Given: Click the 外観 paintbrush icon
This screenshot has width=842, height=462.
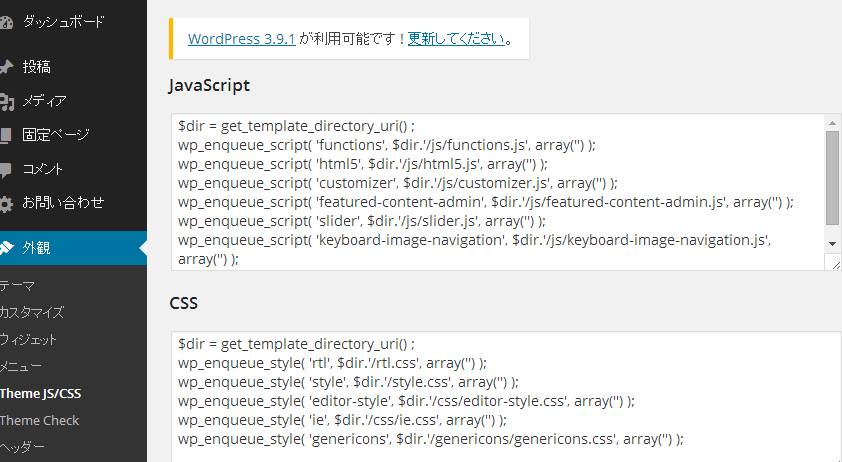Looking at the screenshot, I should coord(6,248).
